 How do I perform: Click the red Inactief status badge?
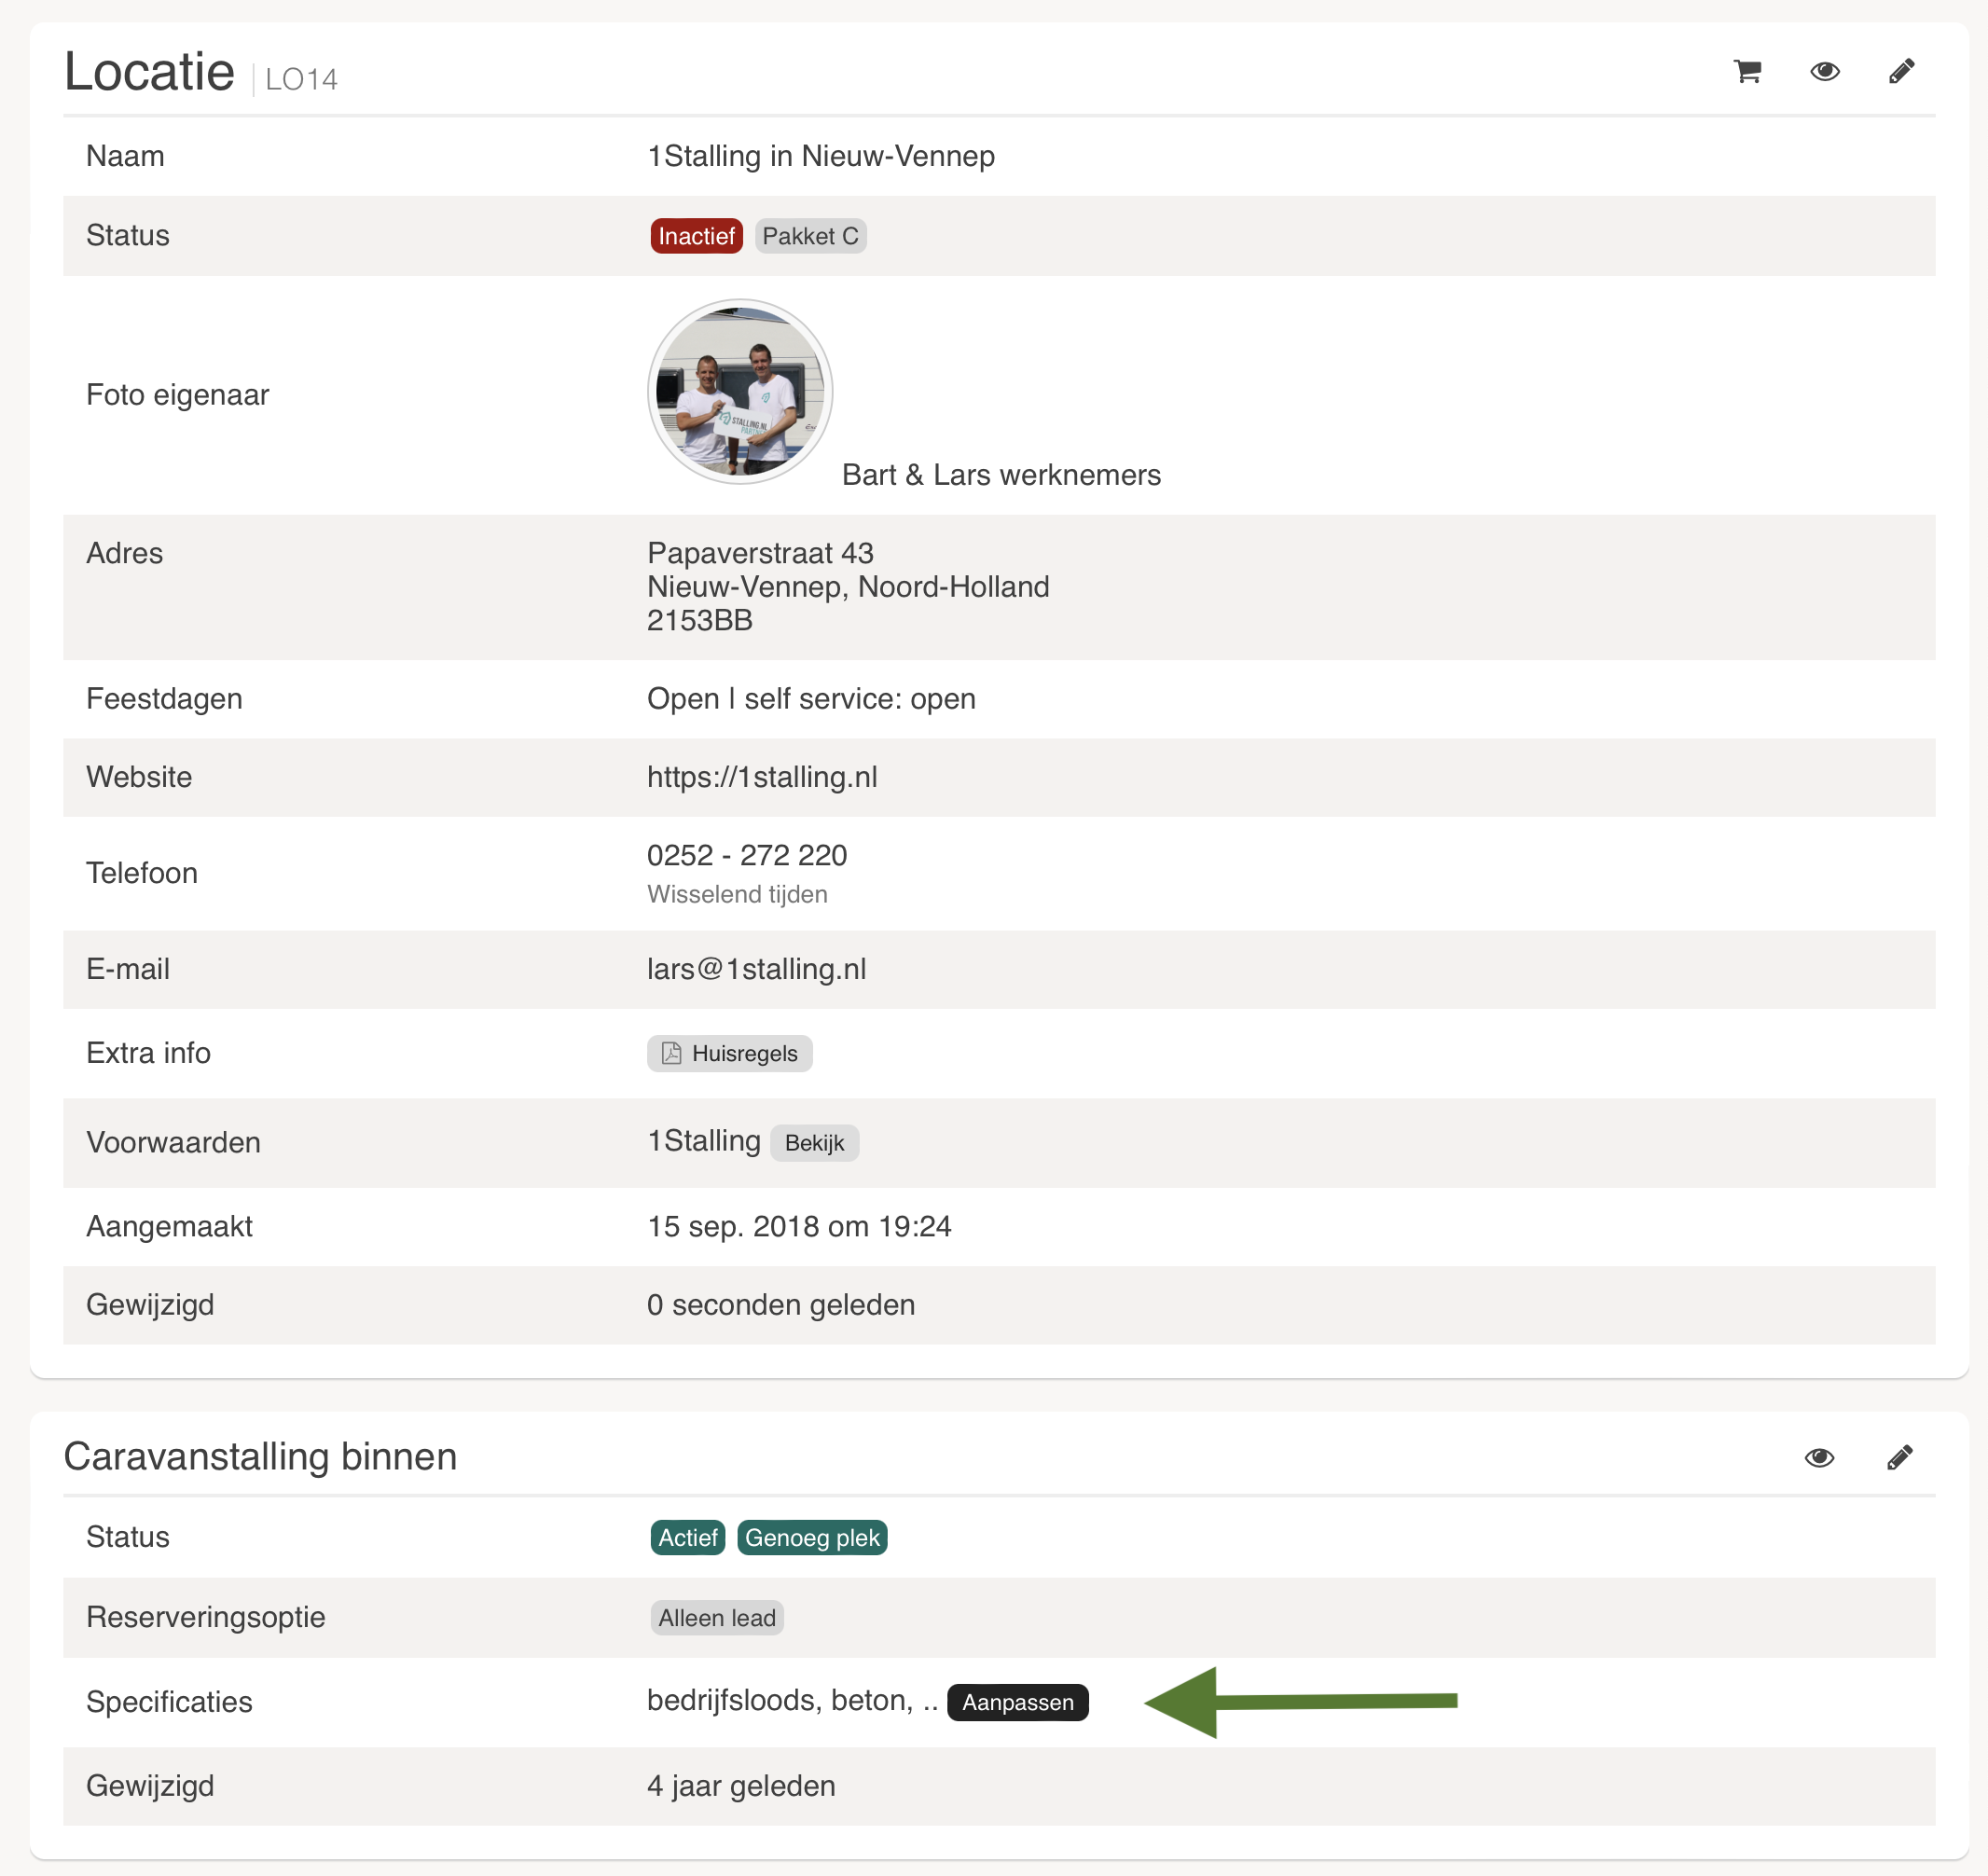696,236
